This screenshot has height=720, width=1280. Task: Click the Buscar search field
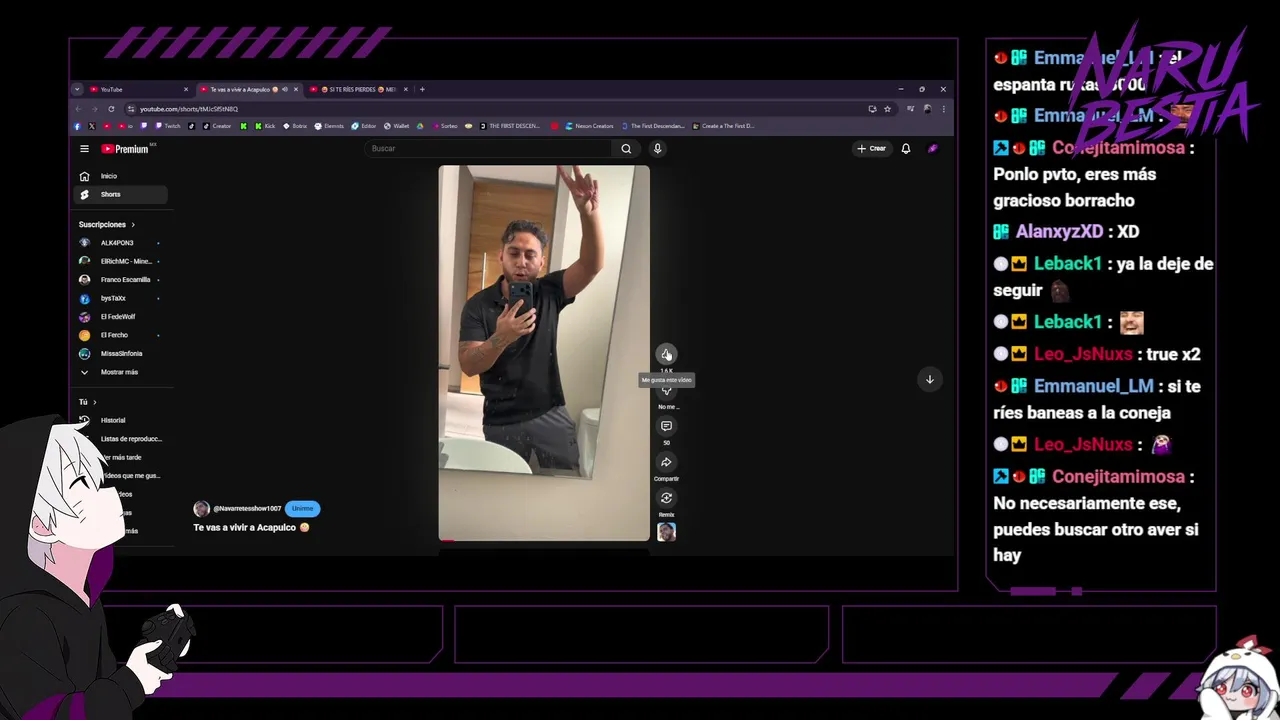(490, 149)
